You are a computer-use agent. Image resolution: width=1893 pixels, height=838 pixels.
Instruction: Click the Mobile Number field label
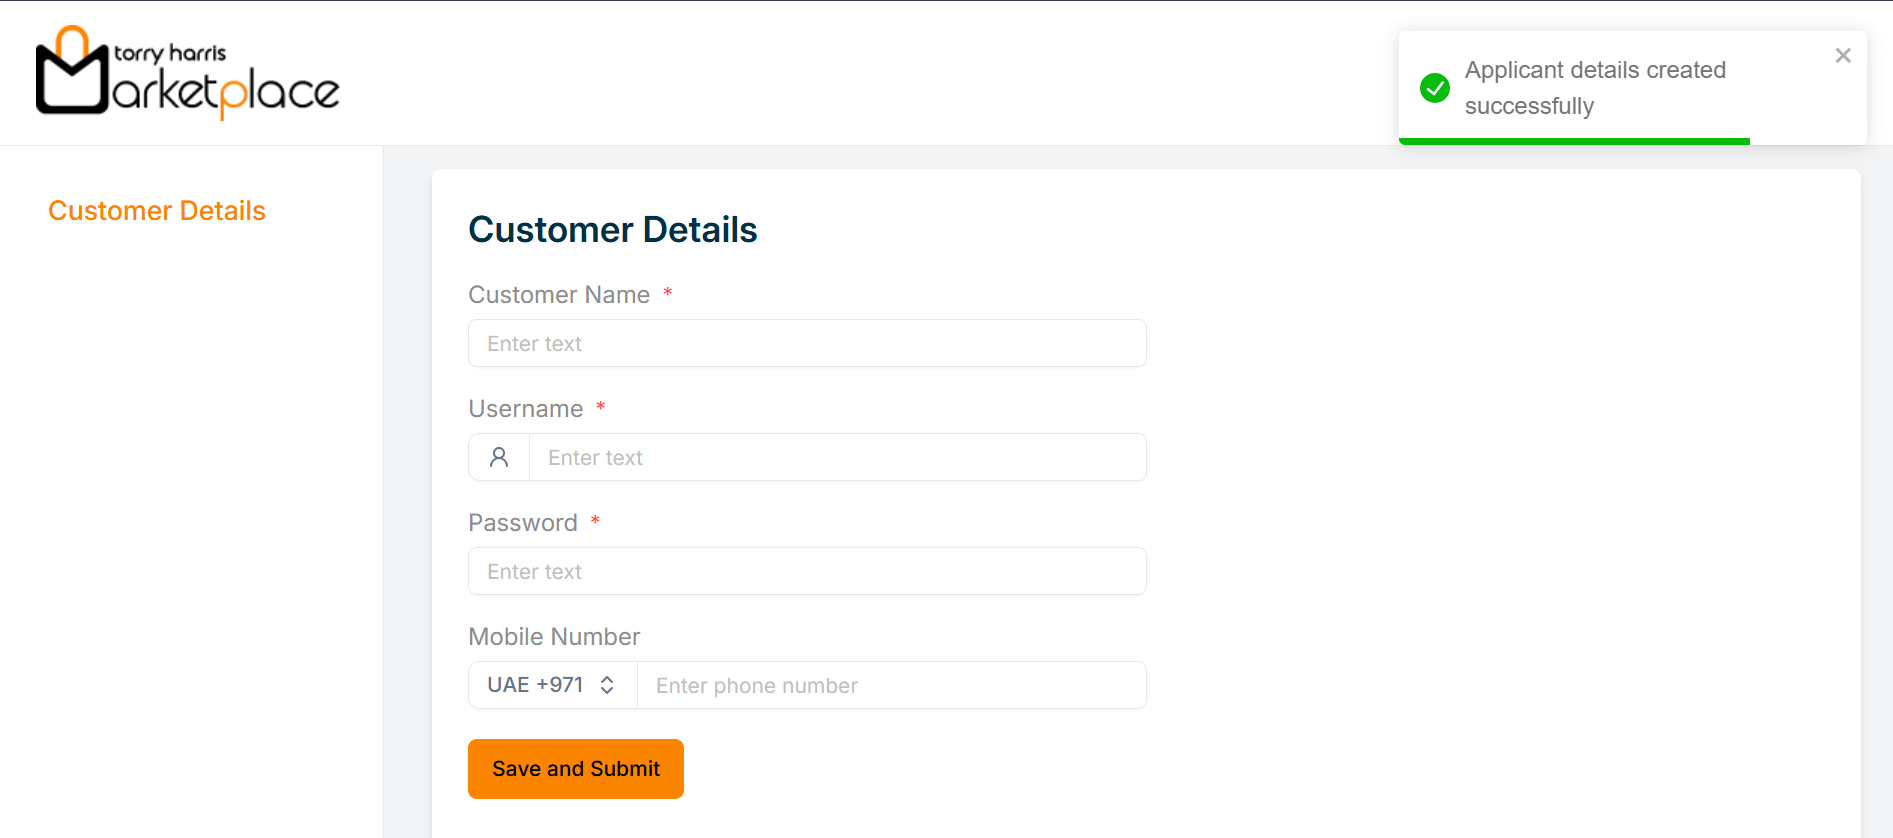(x=554, y=637)
